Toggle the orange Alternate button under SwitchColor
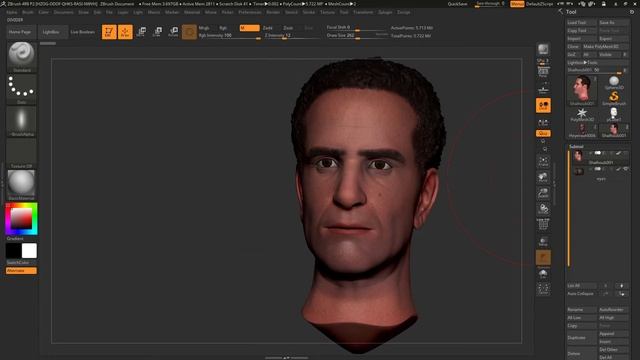This screenshot has height=360, width=640. pyautogui.click(x=21, y=271)
